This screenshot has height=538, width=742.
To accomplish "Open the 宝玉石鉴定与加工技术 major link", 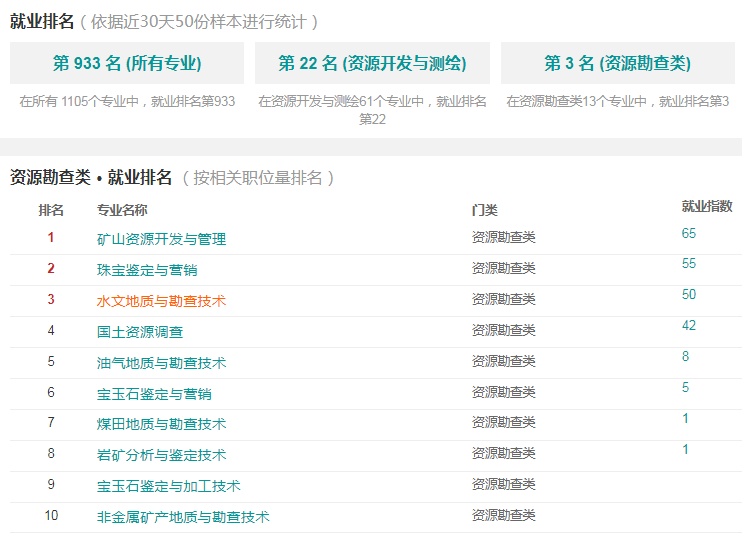I will [x=168, y=486].
